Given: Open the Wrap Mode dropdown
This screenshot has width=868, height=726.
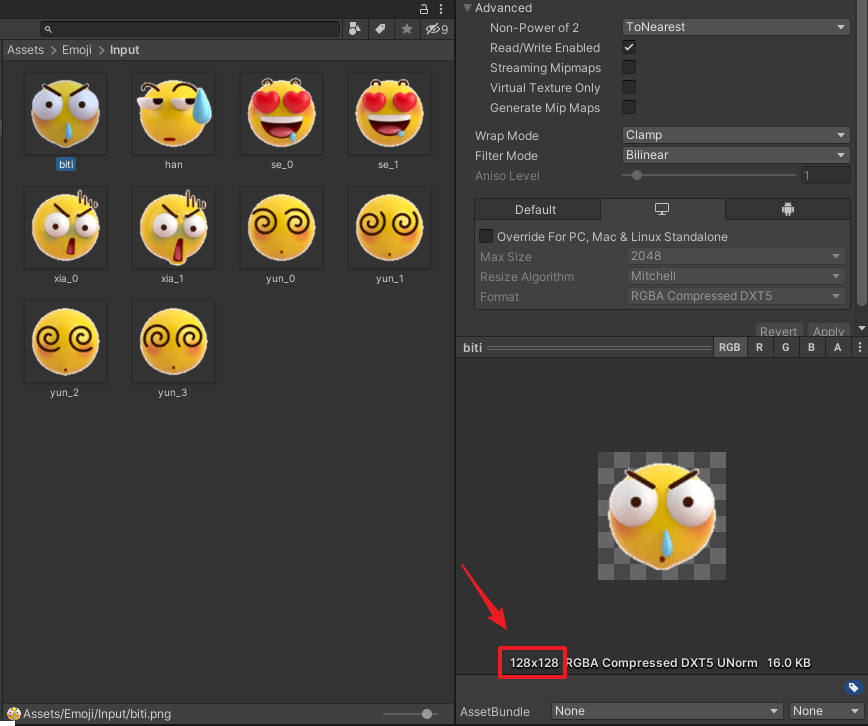Looking at the screenshot, I should pos(735,134).
